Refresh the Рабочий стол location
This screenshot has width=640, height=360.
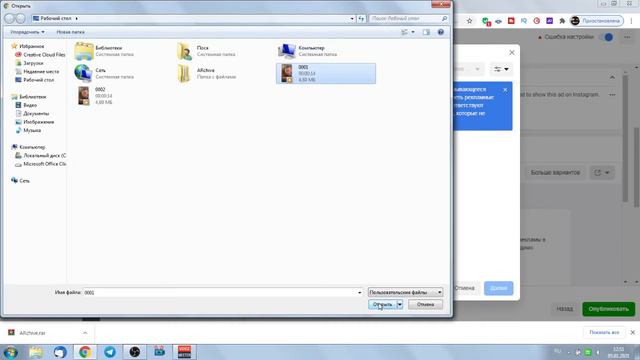(x=361, y=18)
